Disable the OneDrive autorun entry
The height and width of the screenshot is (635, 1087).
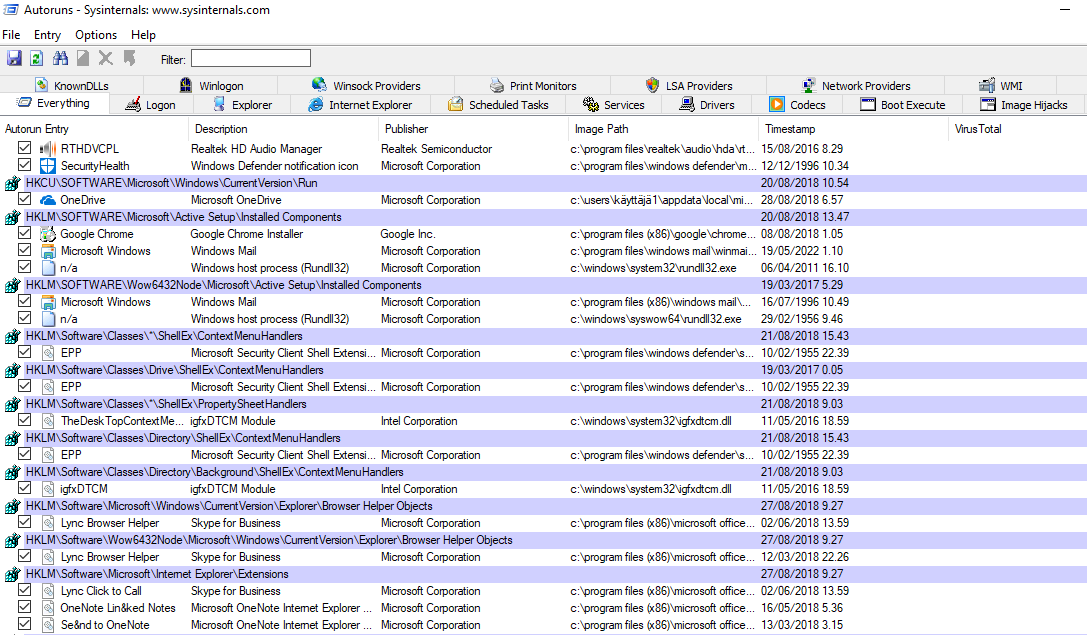click(x=24, y=199)
